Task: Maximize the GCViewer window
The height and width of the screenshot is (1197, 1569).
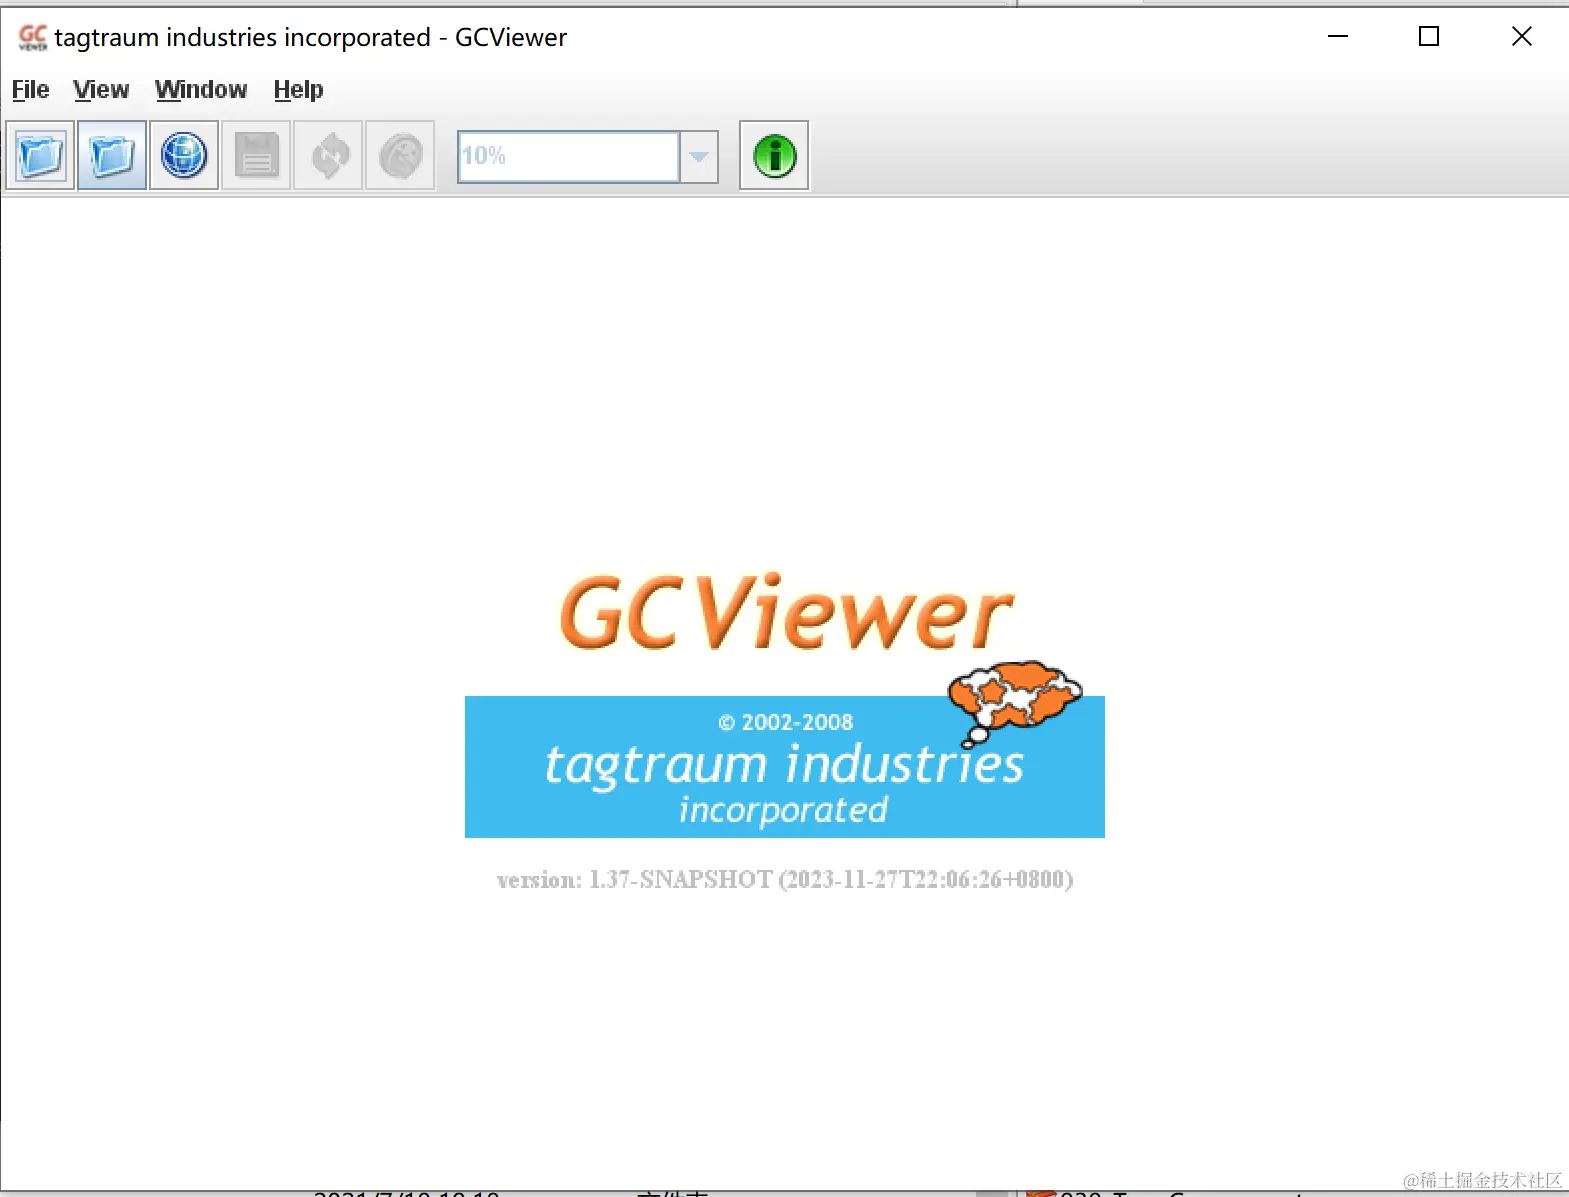Action: 1429,37
